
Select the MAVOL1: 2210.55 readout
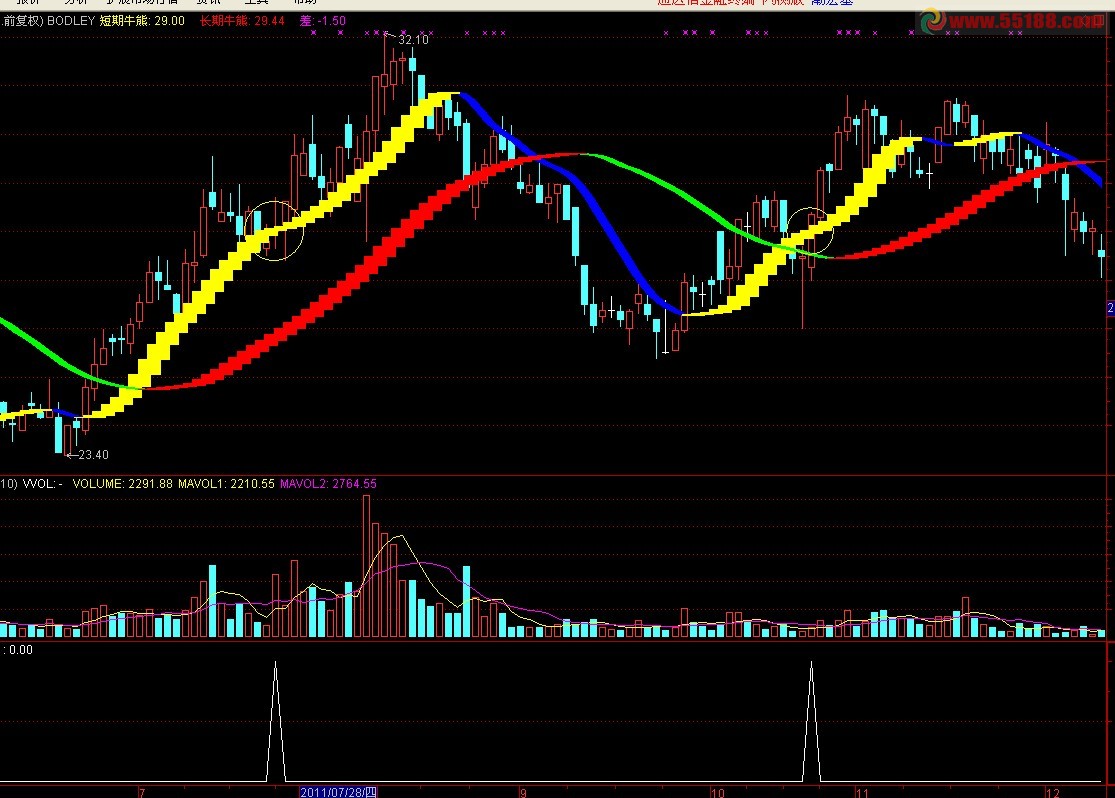pos(226,484)
